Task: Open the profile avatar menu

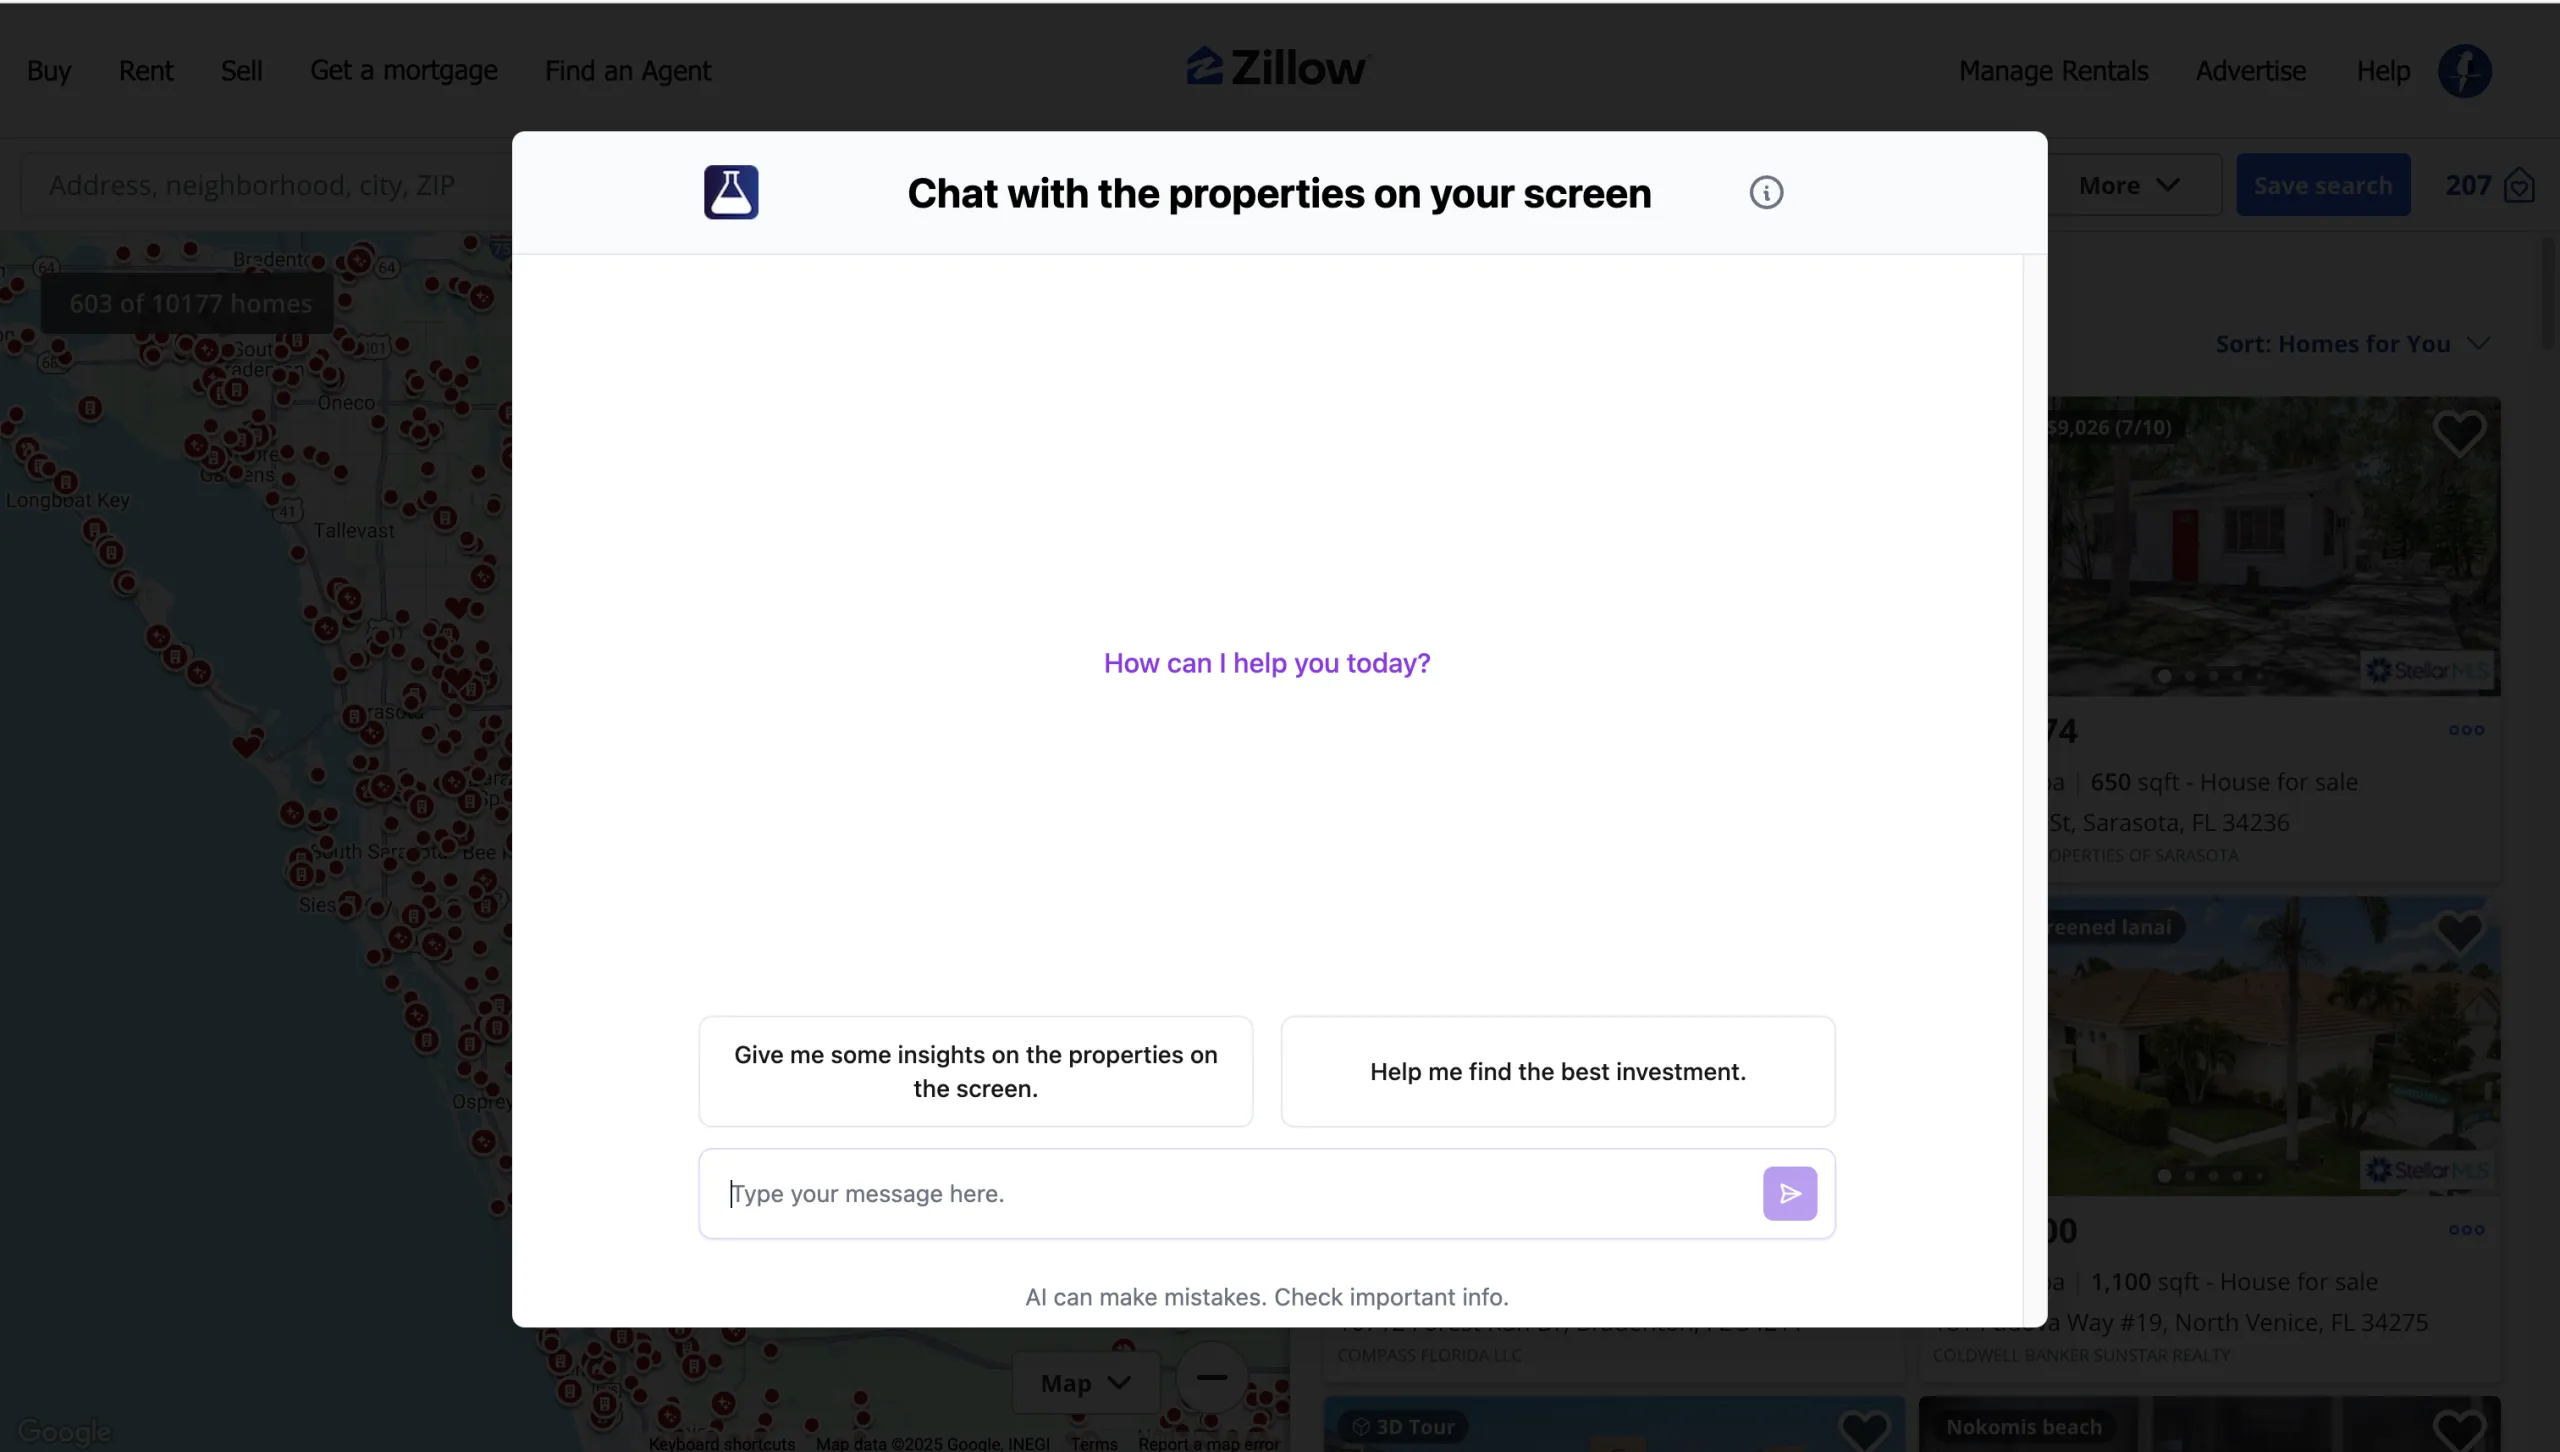Action: click(x=2467, y=71)
